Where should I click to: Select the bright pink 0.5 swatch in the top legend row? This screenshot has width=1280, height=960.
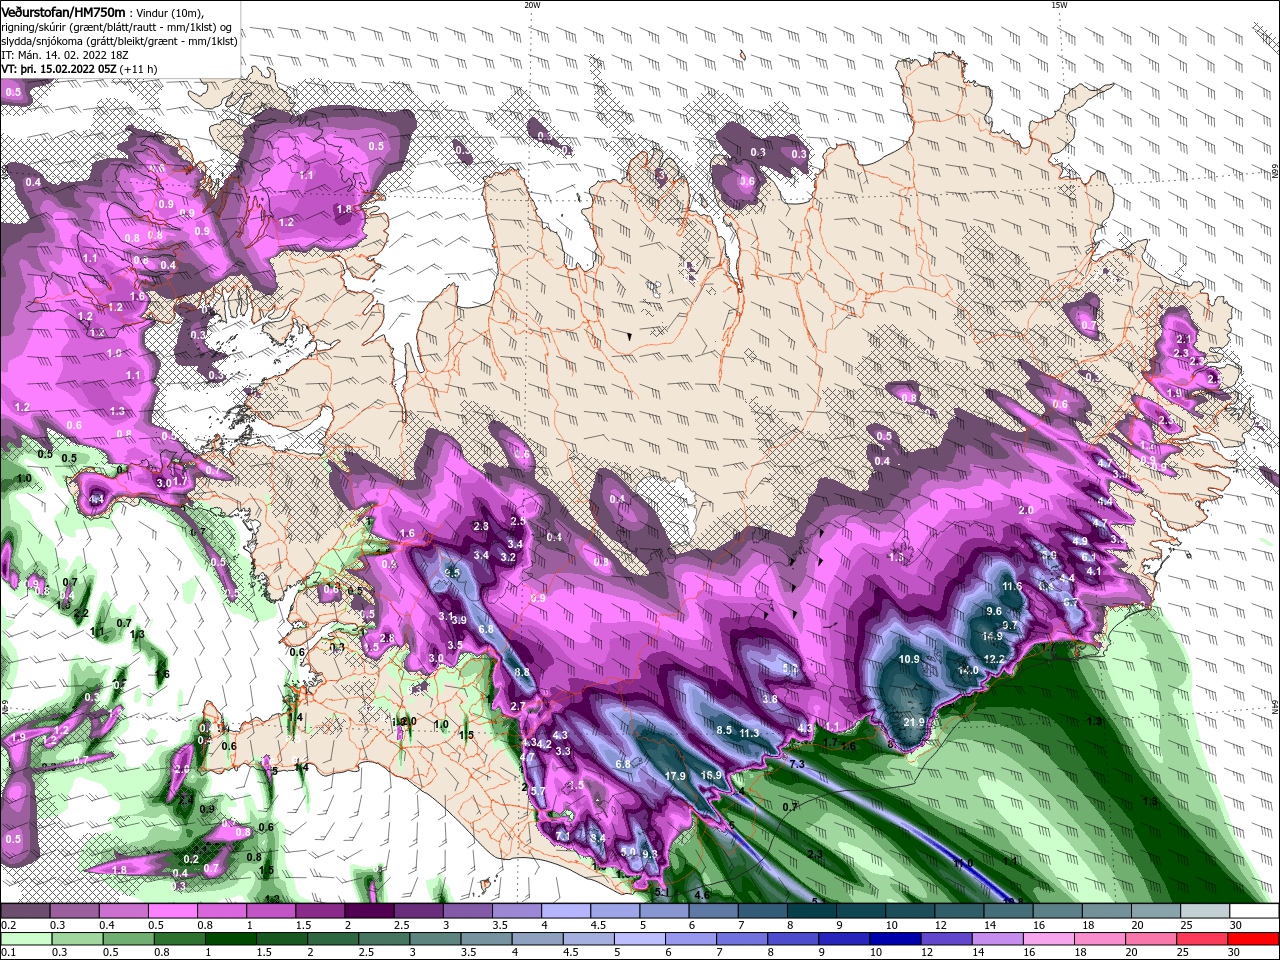[x=172, y=911]
